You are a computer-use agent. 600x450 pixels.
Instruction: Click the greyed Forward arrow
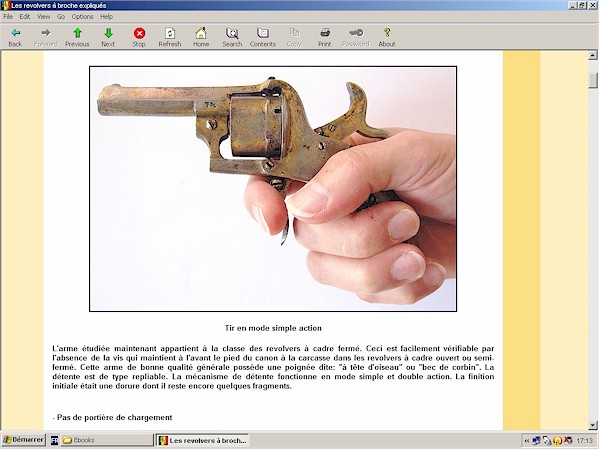coord(46,37)
